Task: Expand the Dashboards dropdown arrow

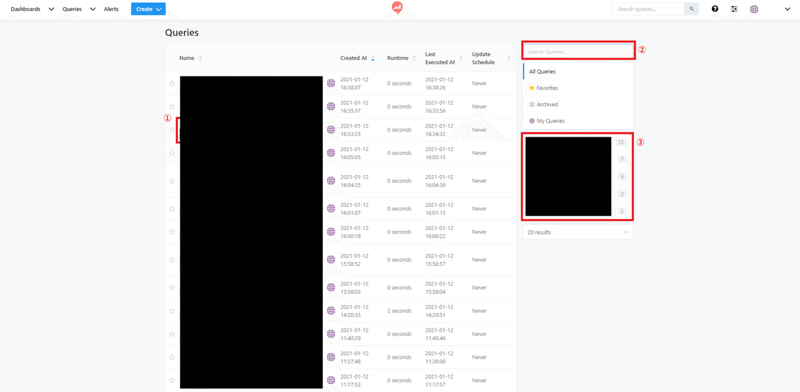Action: point(51,9)
